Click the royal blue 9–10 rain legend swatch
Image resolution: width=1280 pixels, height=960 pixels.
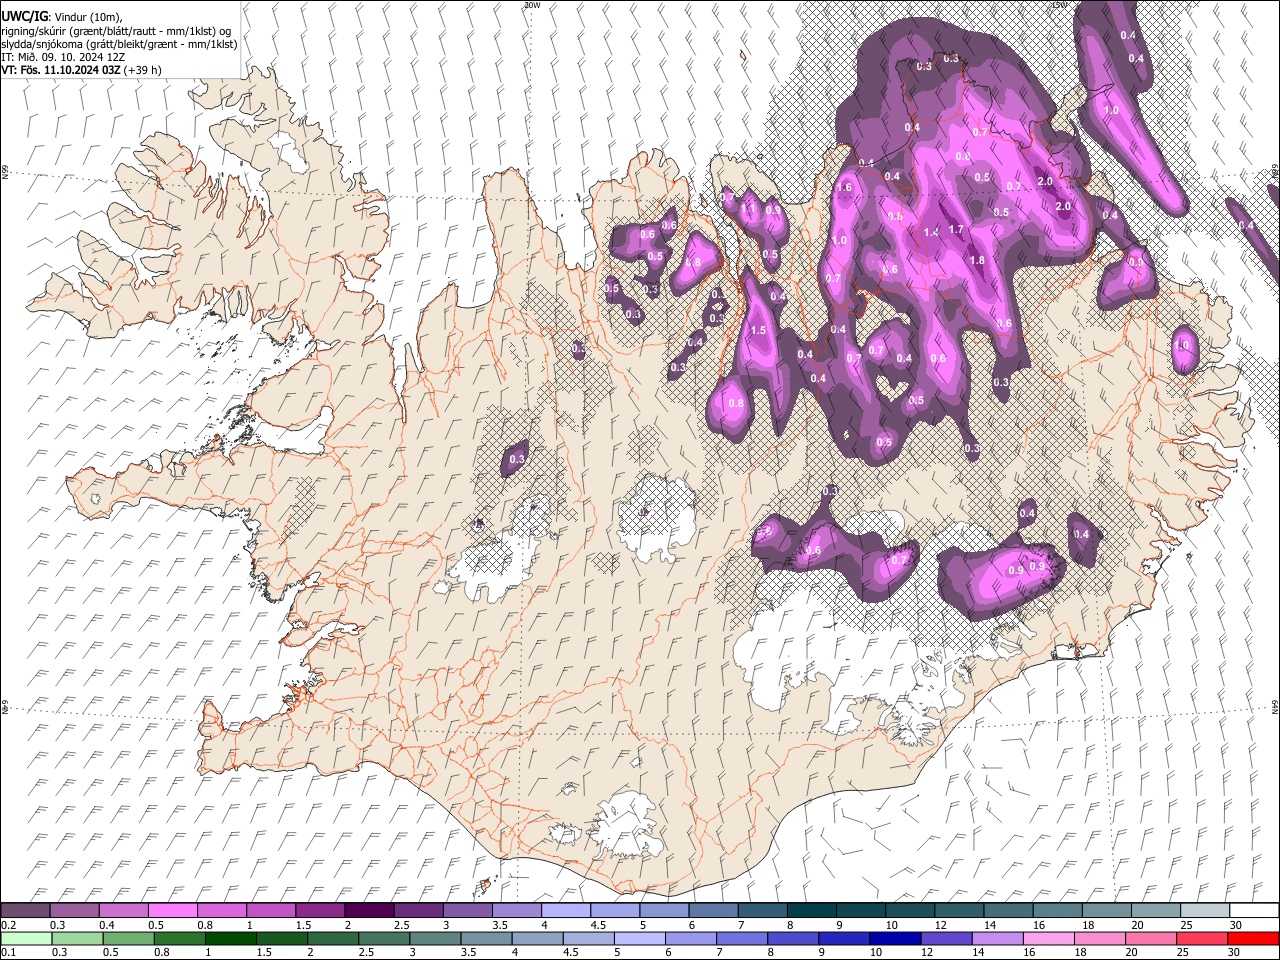[x=845, y=938]
